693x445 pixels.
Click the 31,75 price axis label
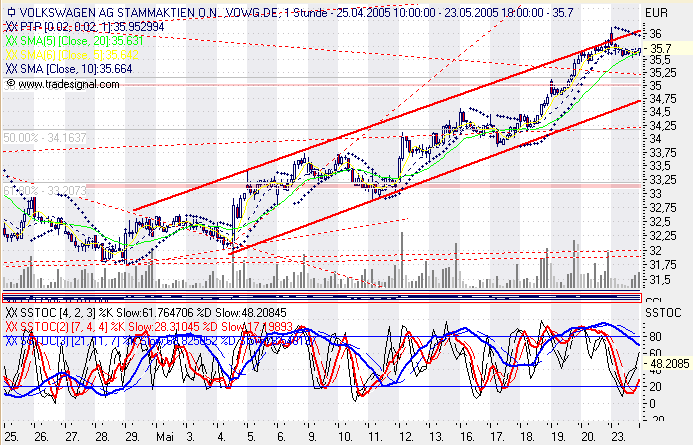pos(663,265)
